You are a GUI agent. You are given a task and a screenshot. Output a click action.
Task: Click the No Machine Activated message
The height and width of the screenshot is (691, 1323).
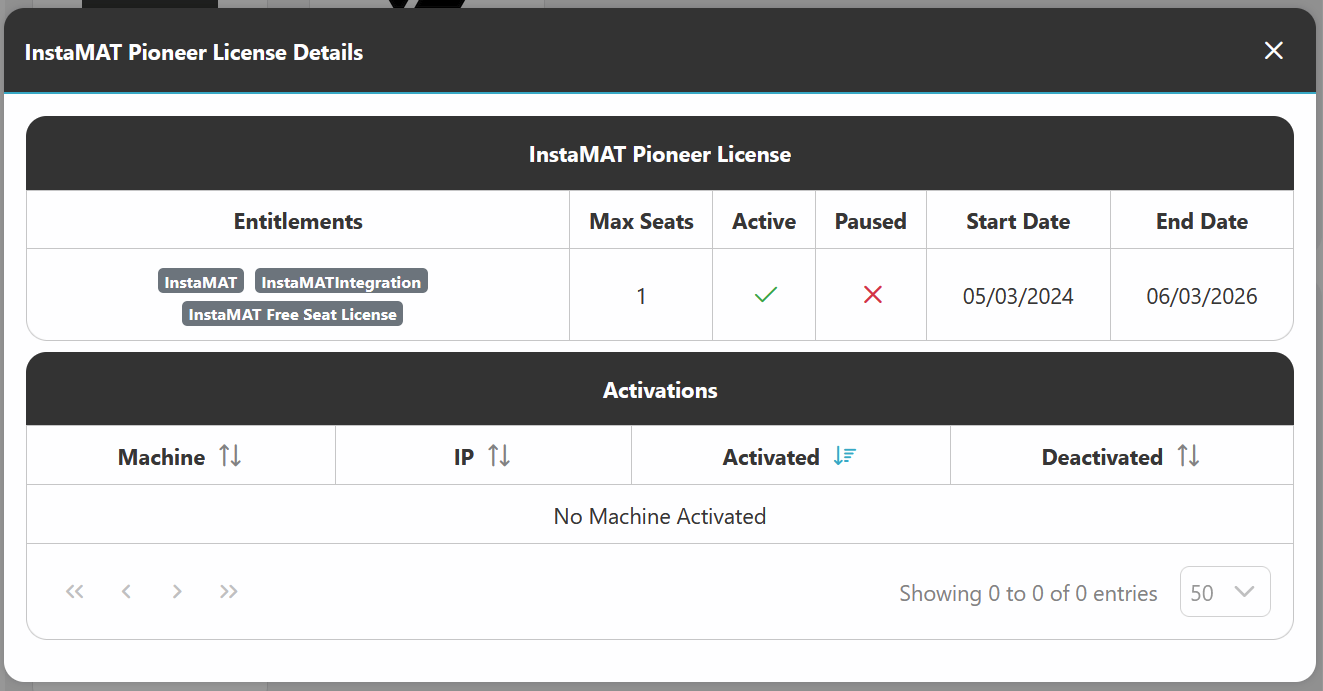[x=660, y=516]
